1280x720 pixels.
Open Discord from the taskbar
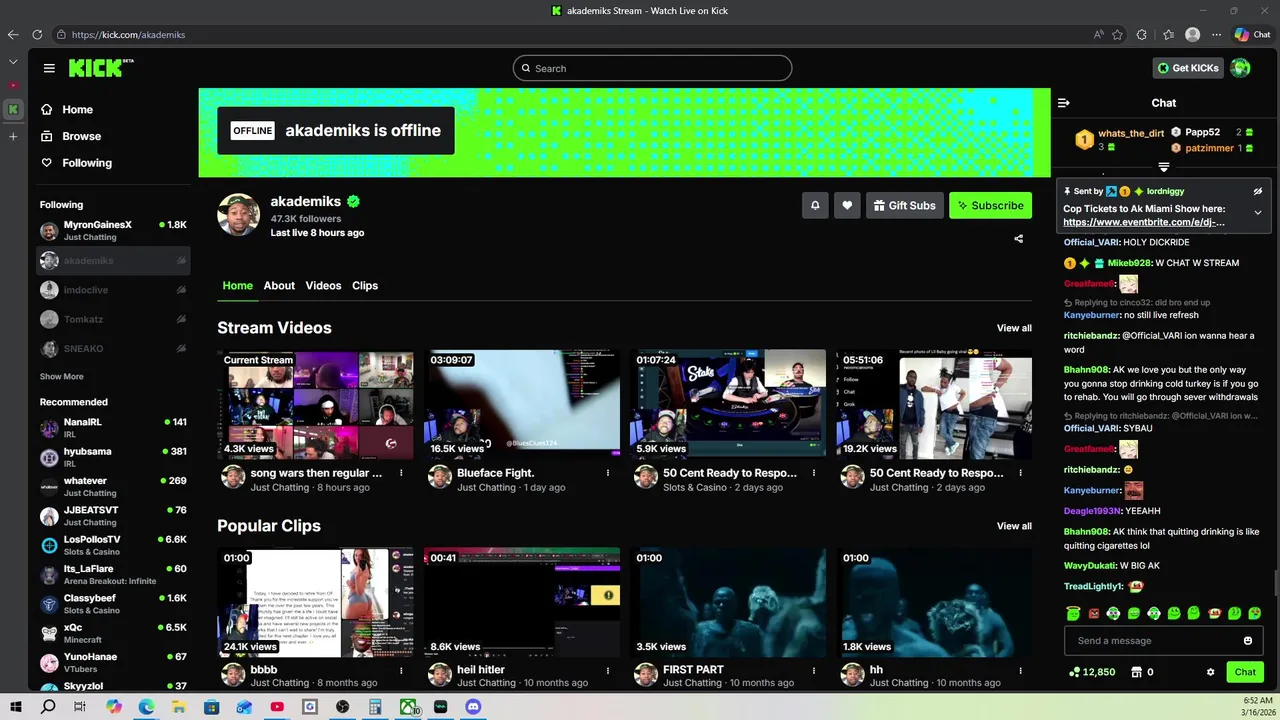[x=473, y=707]
